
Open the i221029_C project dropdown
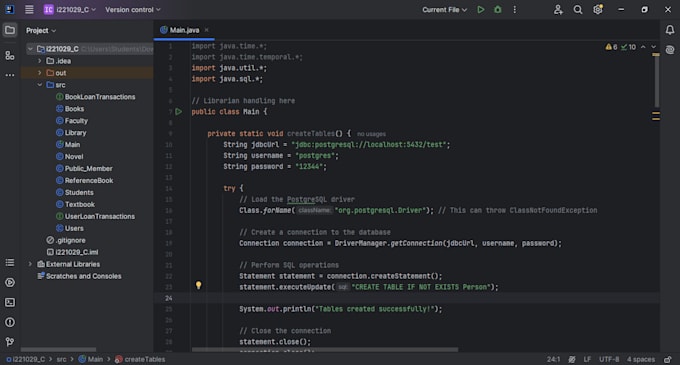click(x=70, y=10)
